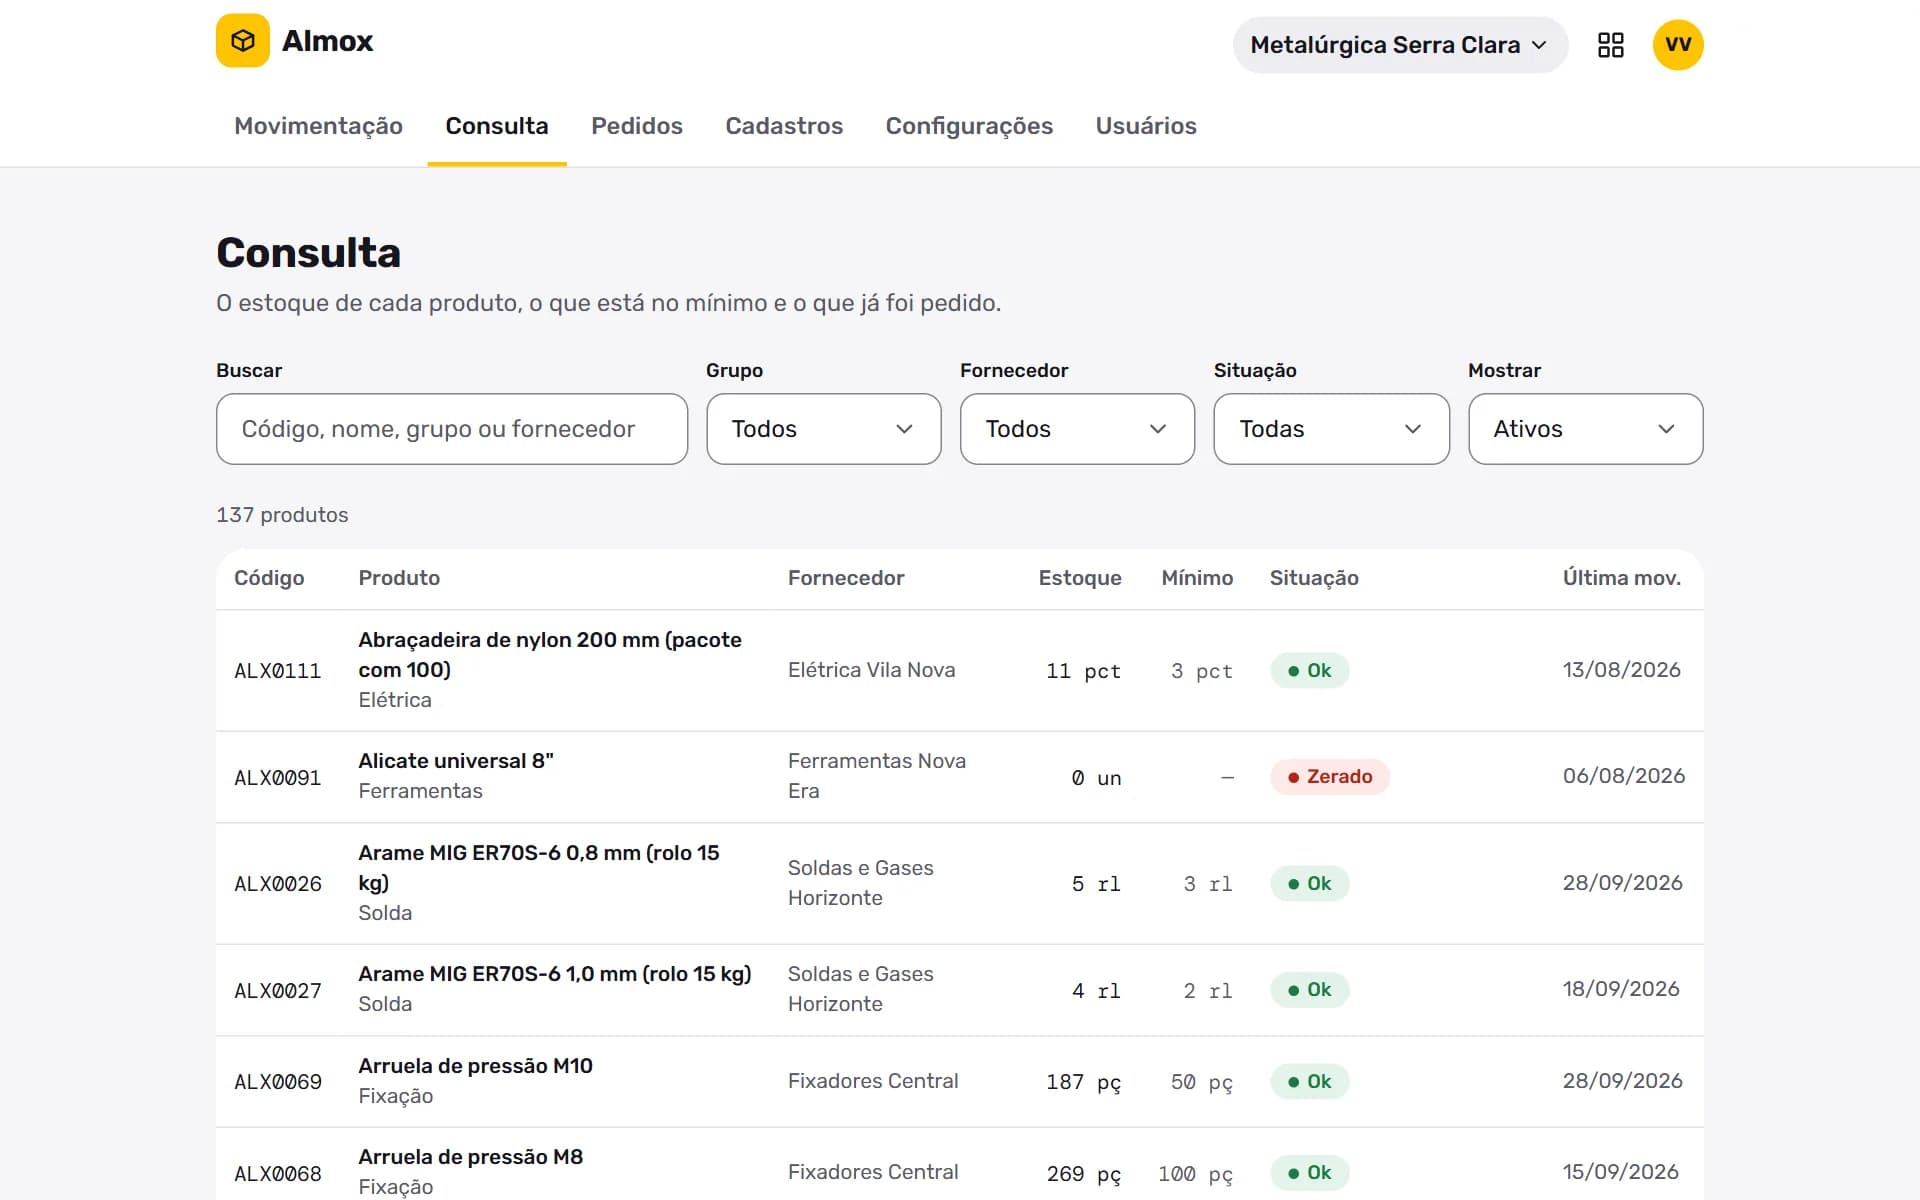
Task: Click code ALX0069
Action: [277, 1082]
